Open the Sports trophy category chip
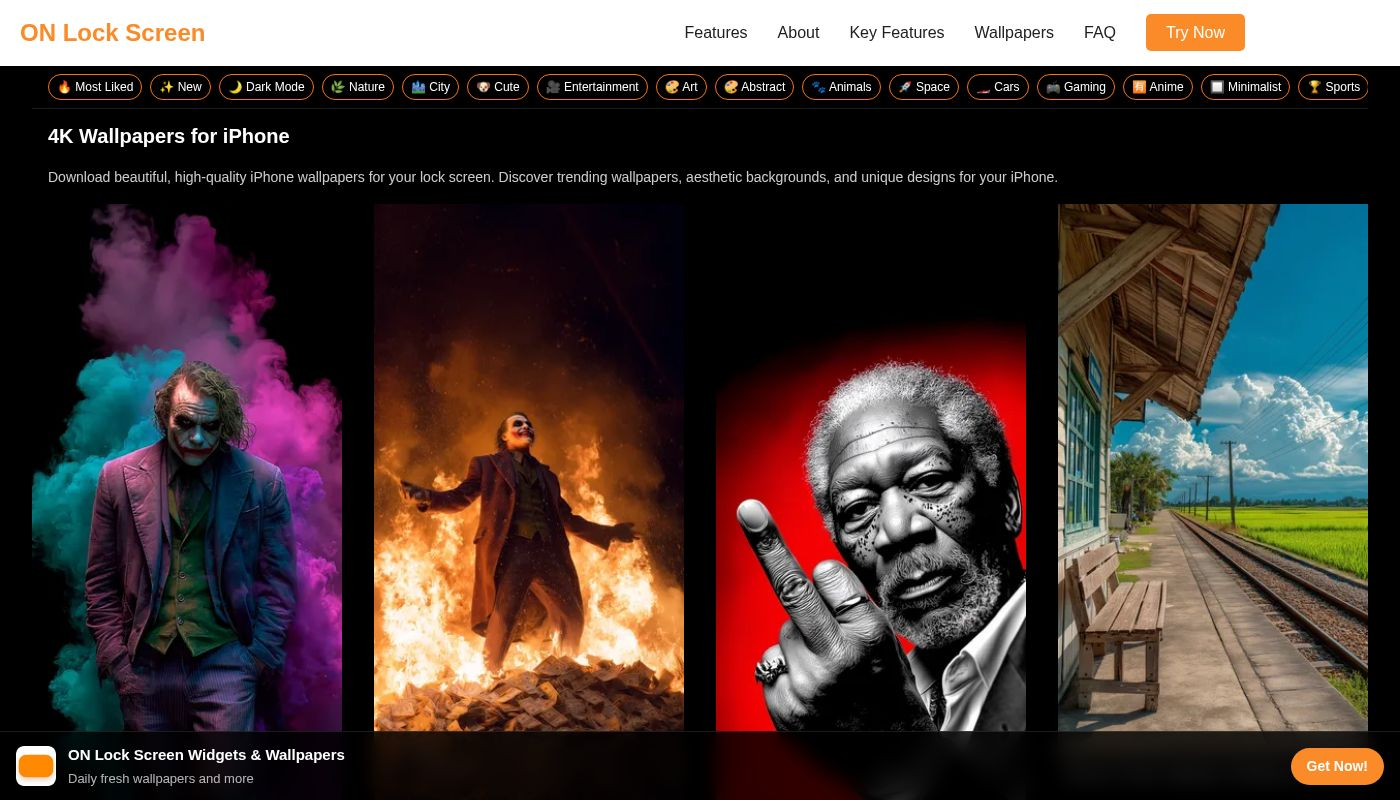 tap(1333, 87)
